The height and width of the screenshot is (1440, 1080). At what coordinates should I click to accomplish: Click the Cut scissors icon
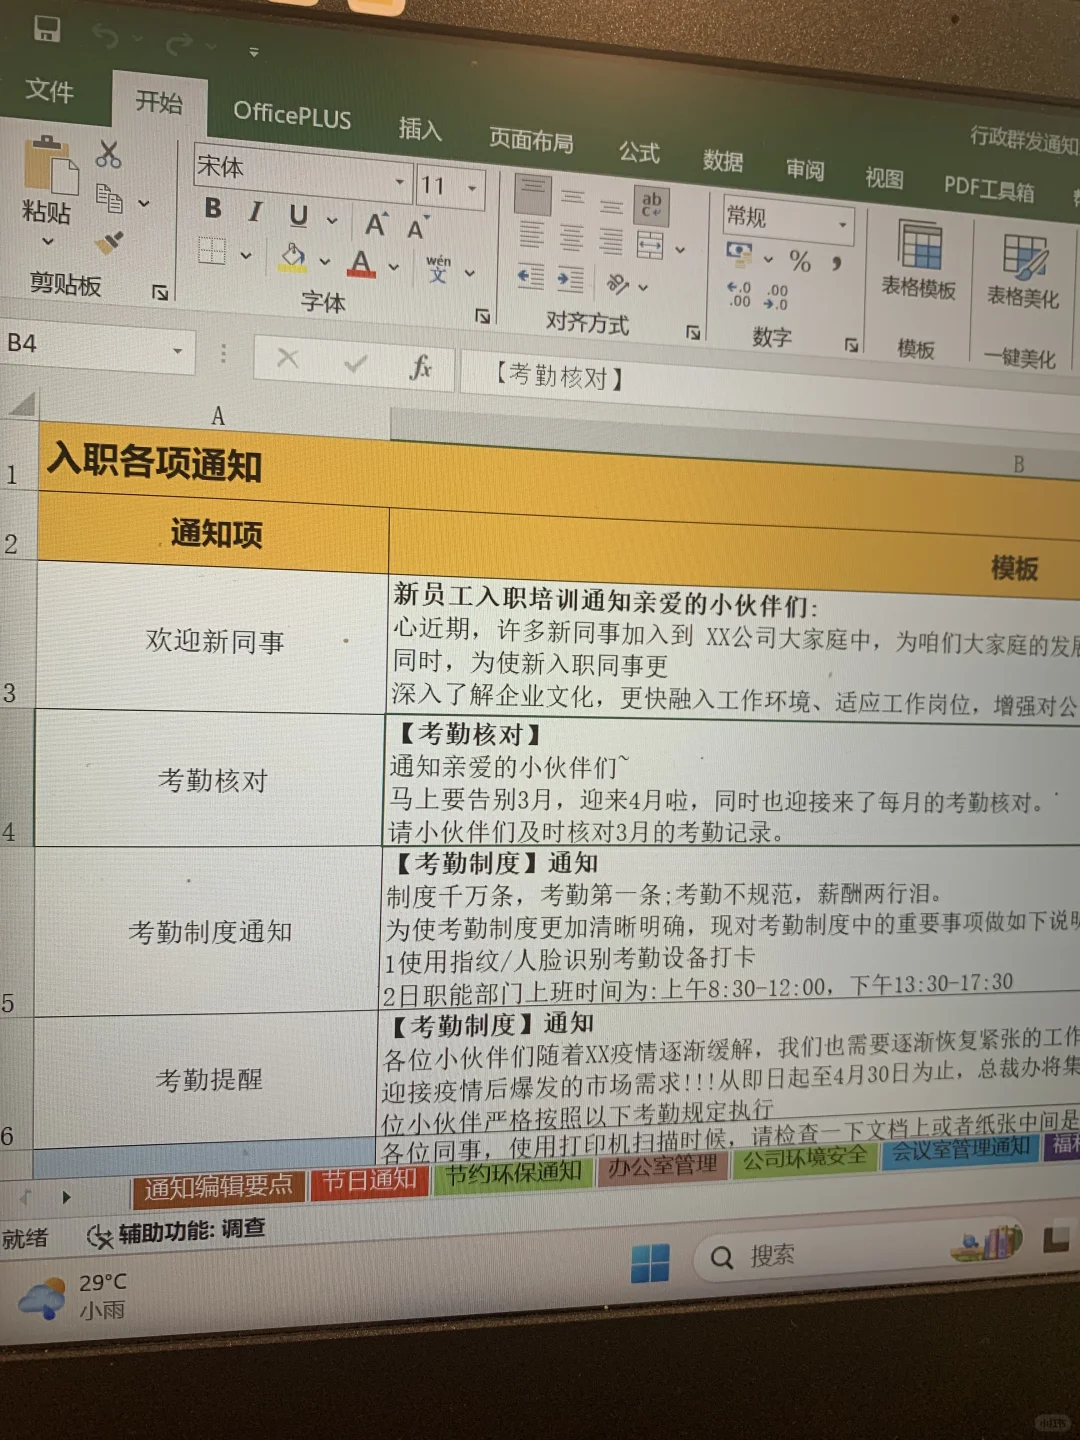pos(108,153)
